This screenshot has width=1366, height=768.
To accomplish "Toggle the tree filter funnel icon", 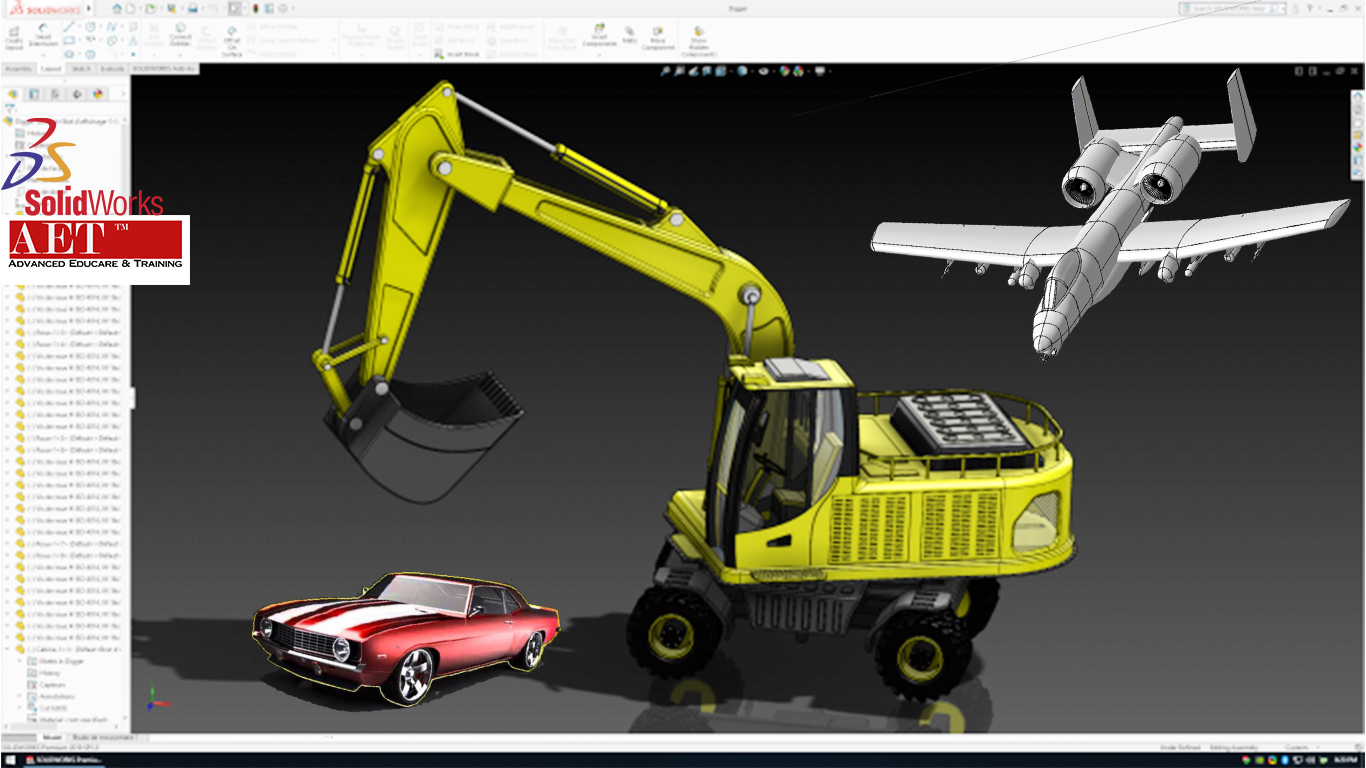I will pos(12,108).
